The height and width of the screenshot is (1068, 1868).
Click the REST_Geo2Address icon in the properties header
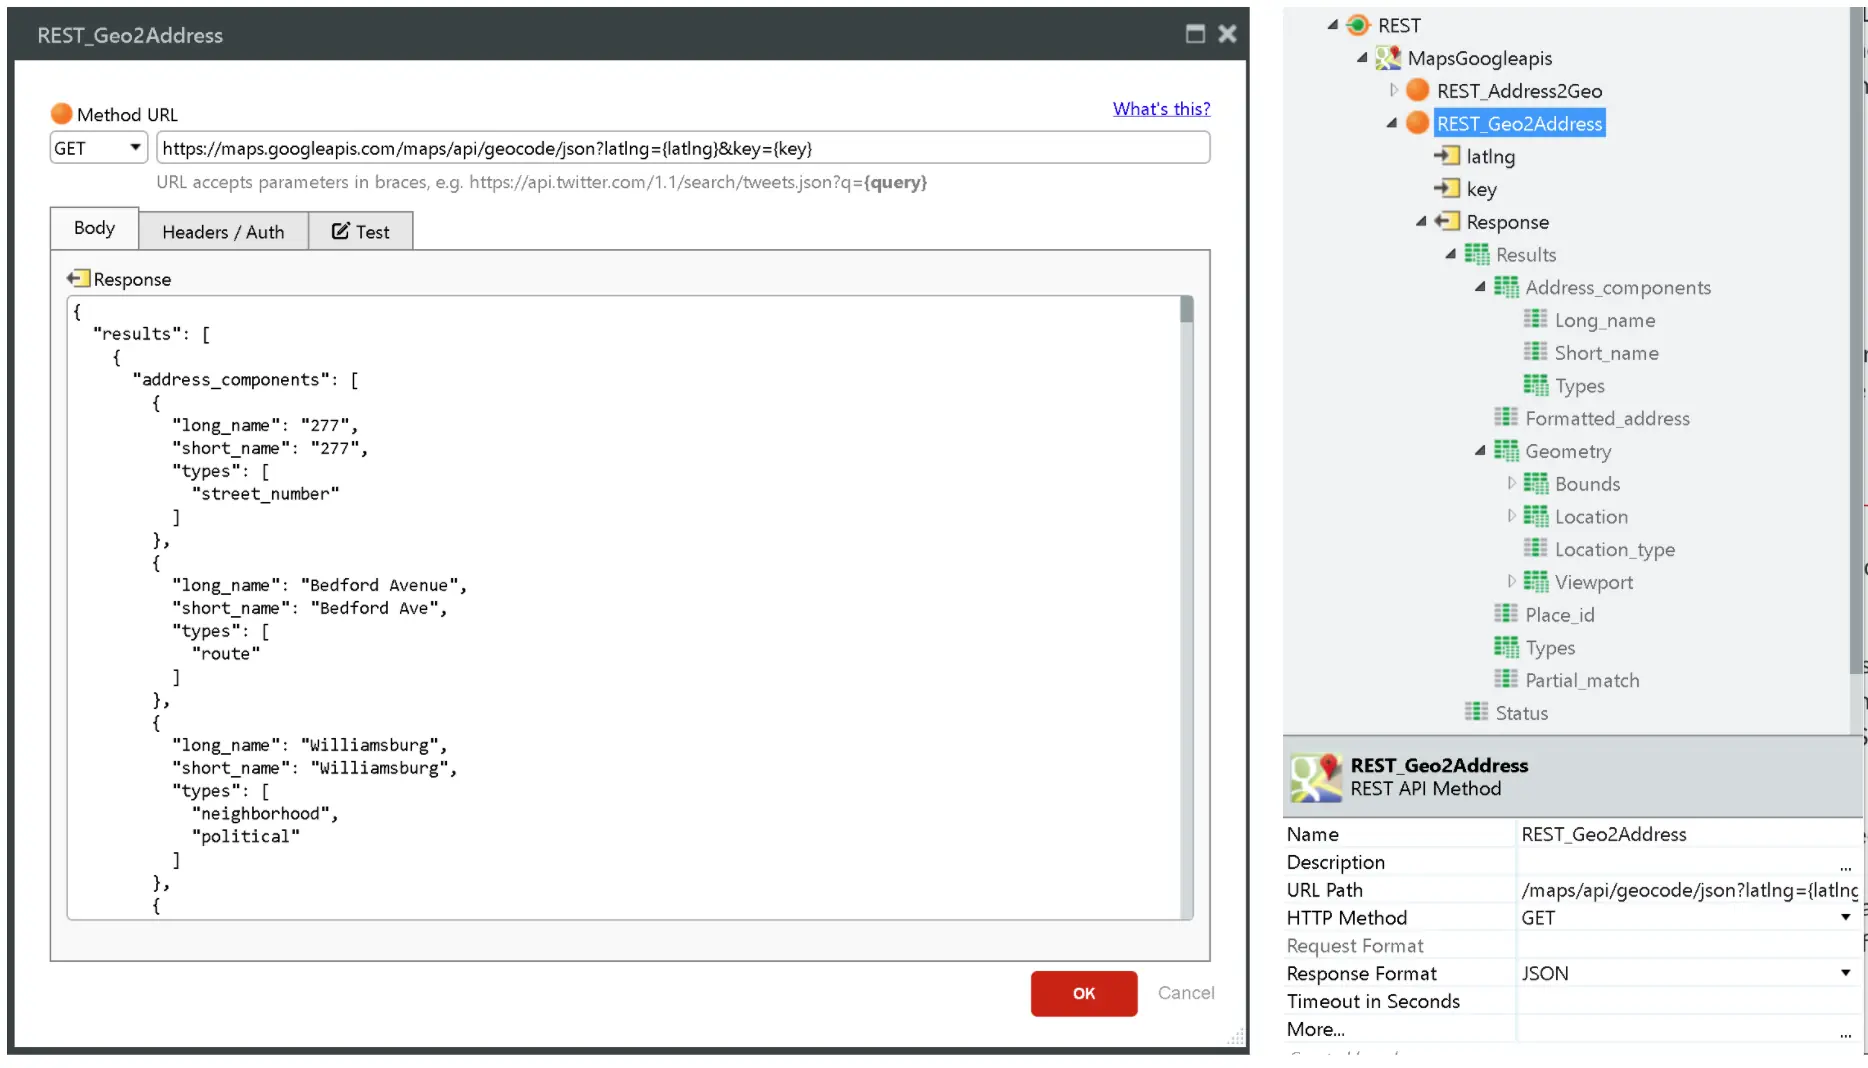tap(1315, 777)
